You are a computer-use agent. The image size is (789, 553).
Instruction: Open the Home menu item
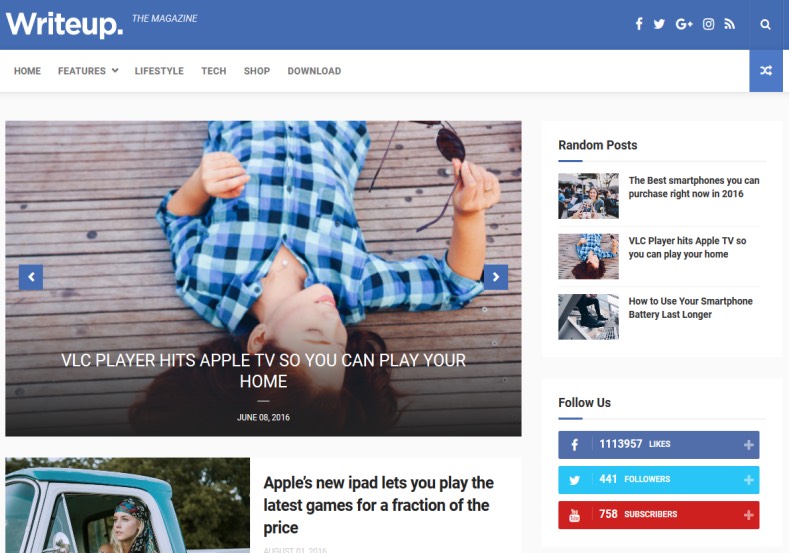(27, 71)
